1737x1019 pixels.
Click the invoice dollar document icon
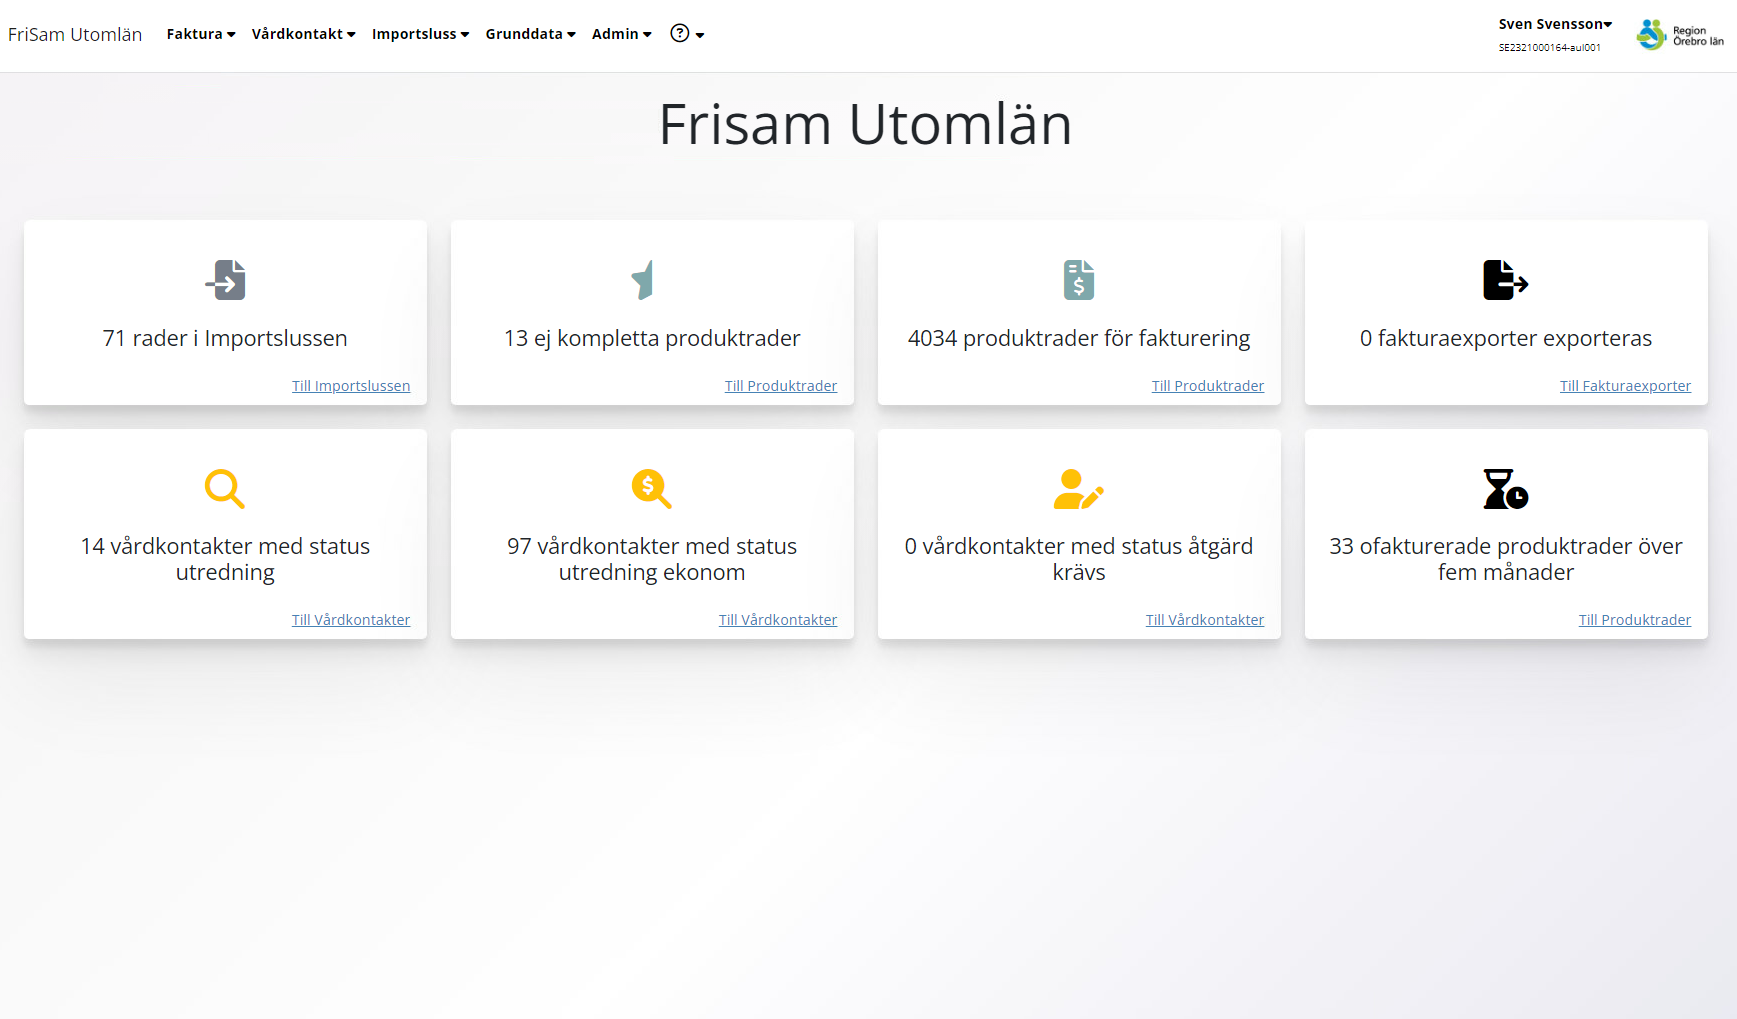click(x=1078, y=280)
